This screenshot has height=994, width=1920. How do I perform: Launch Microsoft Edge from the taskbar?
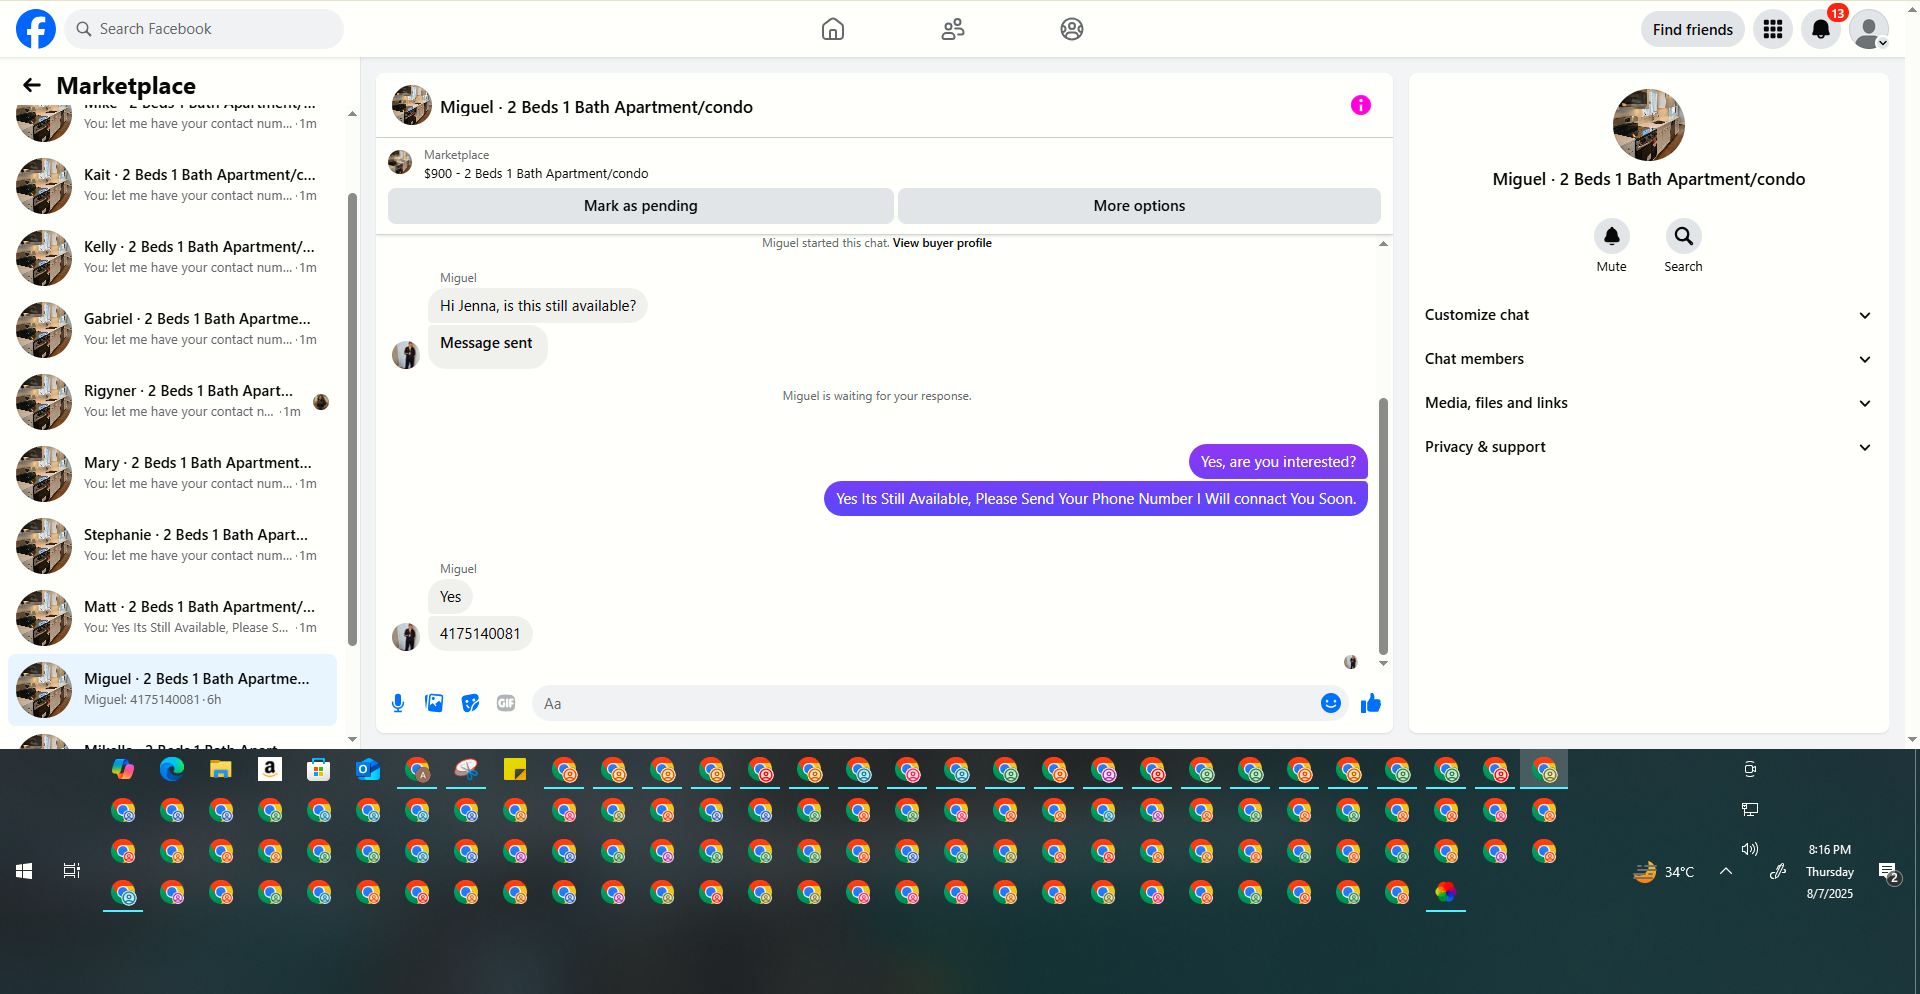point(172,769)
